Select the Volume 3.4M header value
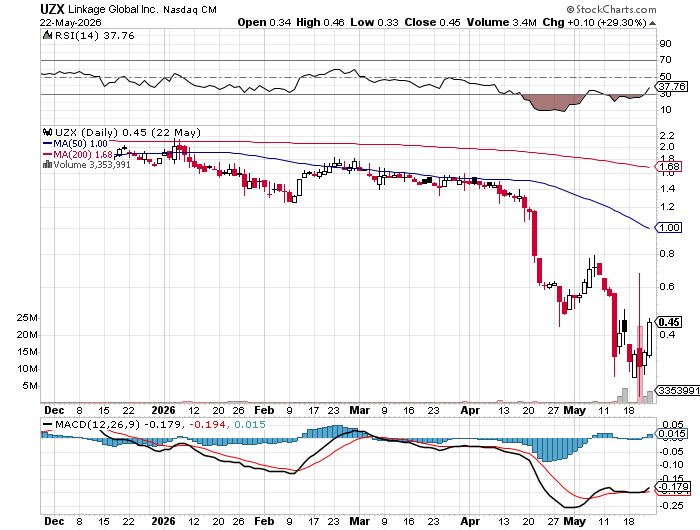This screenshot has width=700, height=530. tap(501, 22)
